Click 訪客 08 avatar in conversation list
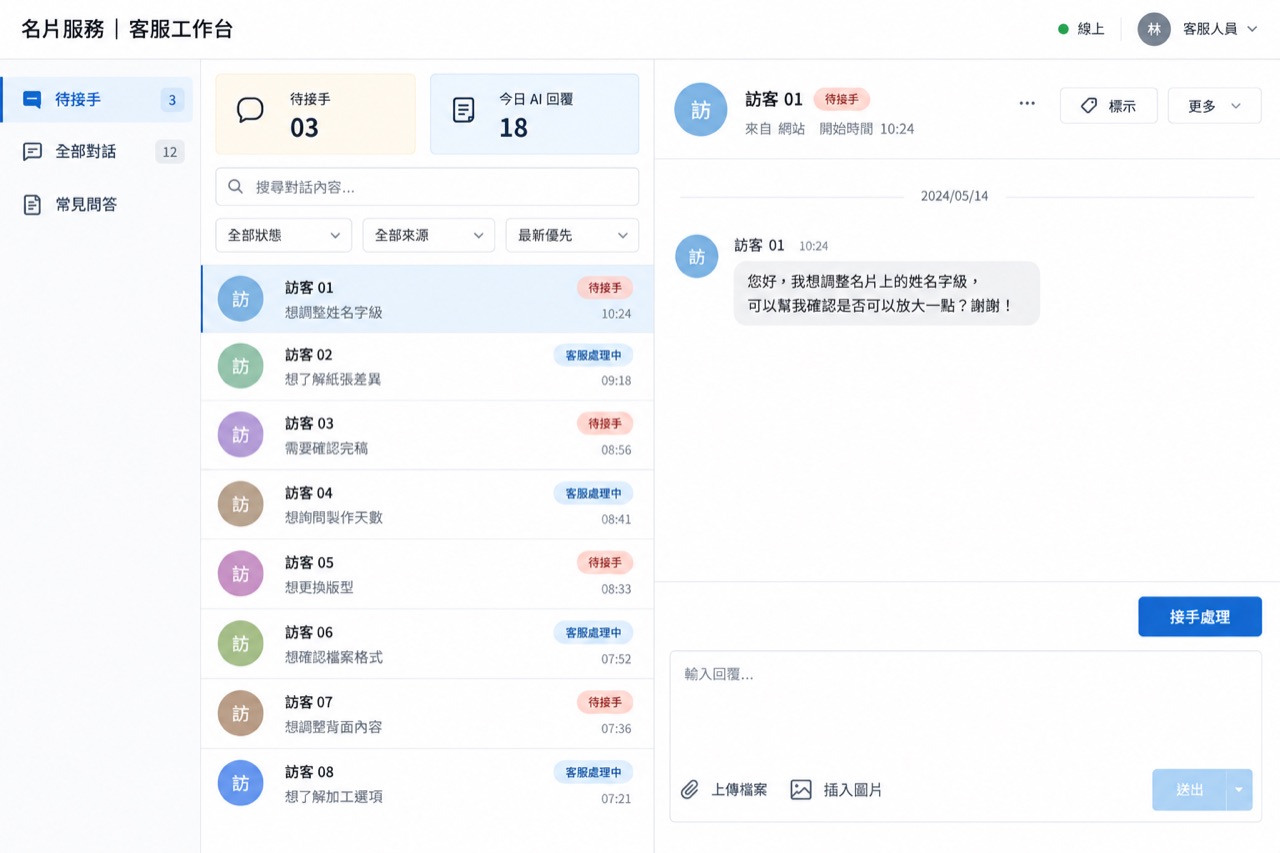The image size is (1280, 853). [x=241, y=784]
